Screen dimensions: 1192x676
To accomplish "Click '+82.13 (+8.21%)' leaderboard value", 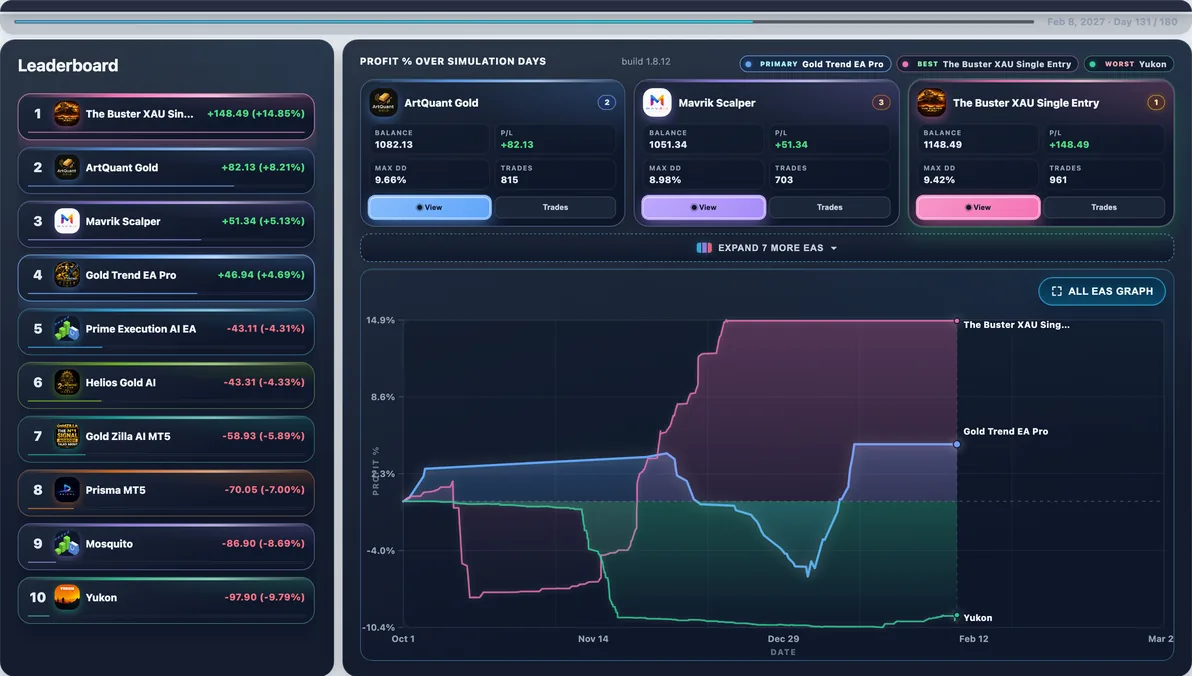I will pyautogui.click(x=263, y=167).
